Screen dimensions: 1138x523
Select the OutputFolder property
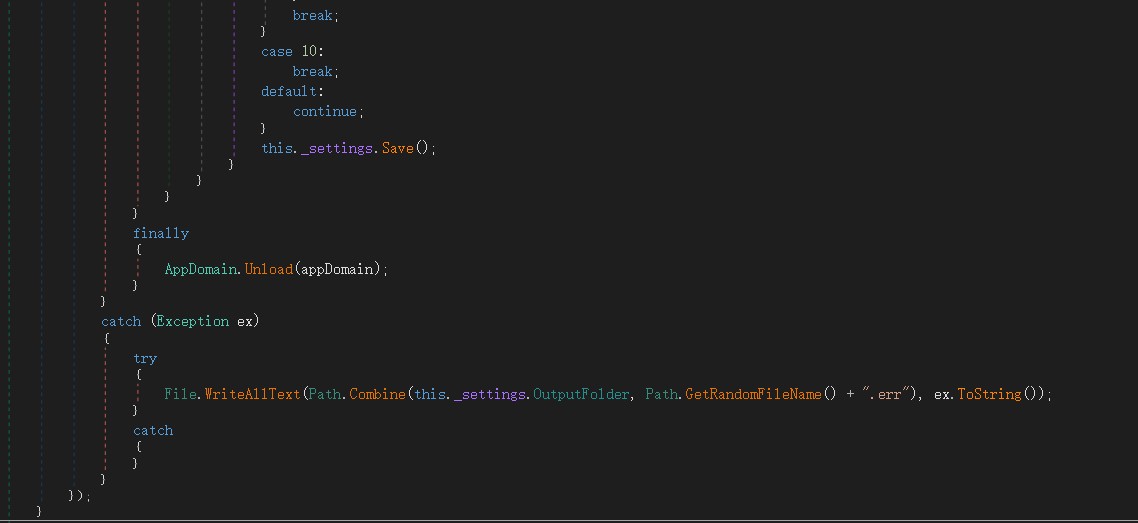[581, 394]
